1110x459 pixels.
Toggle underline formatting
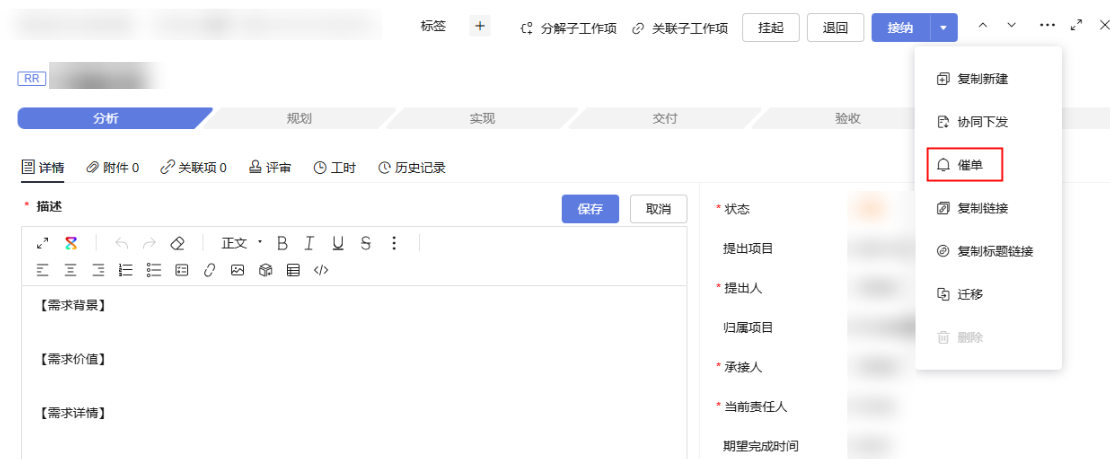coord(338,244)
